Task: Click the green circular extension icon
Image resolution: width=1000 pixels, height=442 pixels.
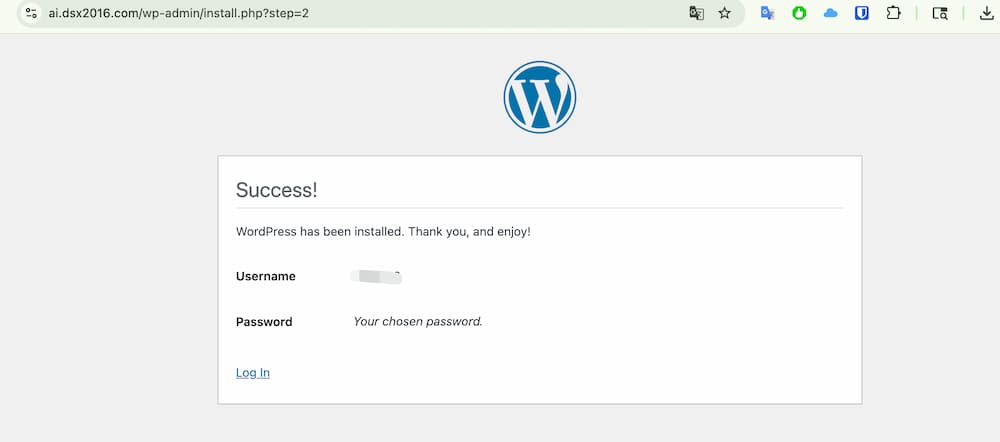Action: pyautogui.click(x=799, y=13)
